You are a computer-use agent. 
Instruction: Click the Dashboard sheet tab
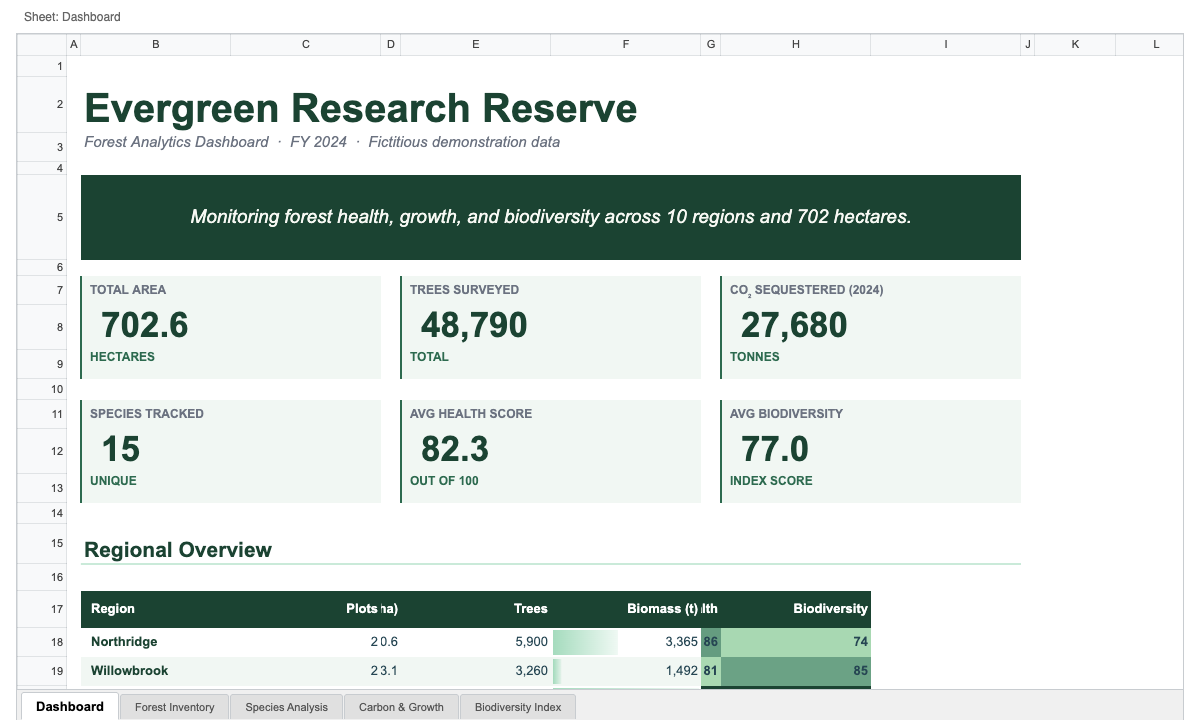pyautogui.click(x=70, y=707)
